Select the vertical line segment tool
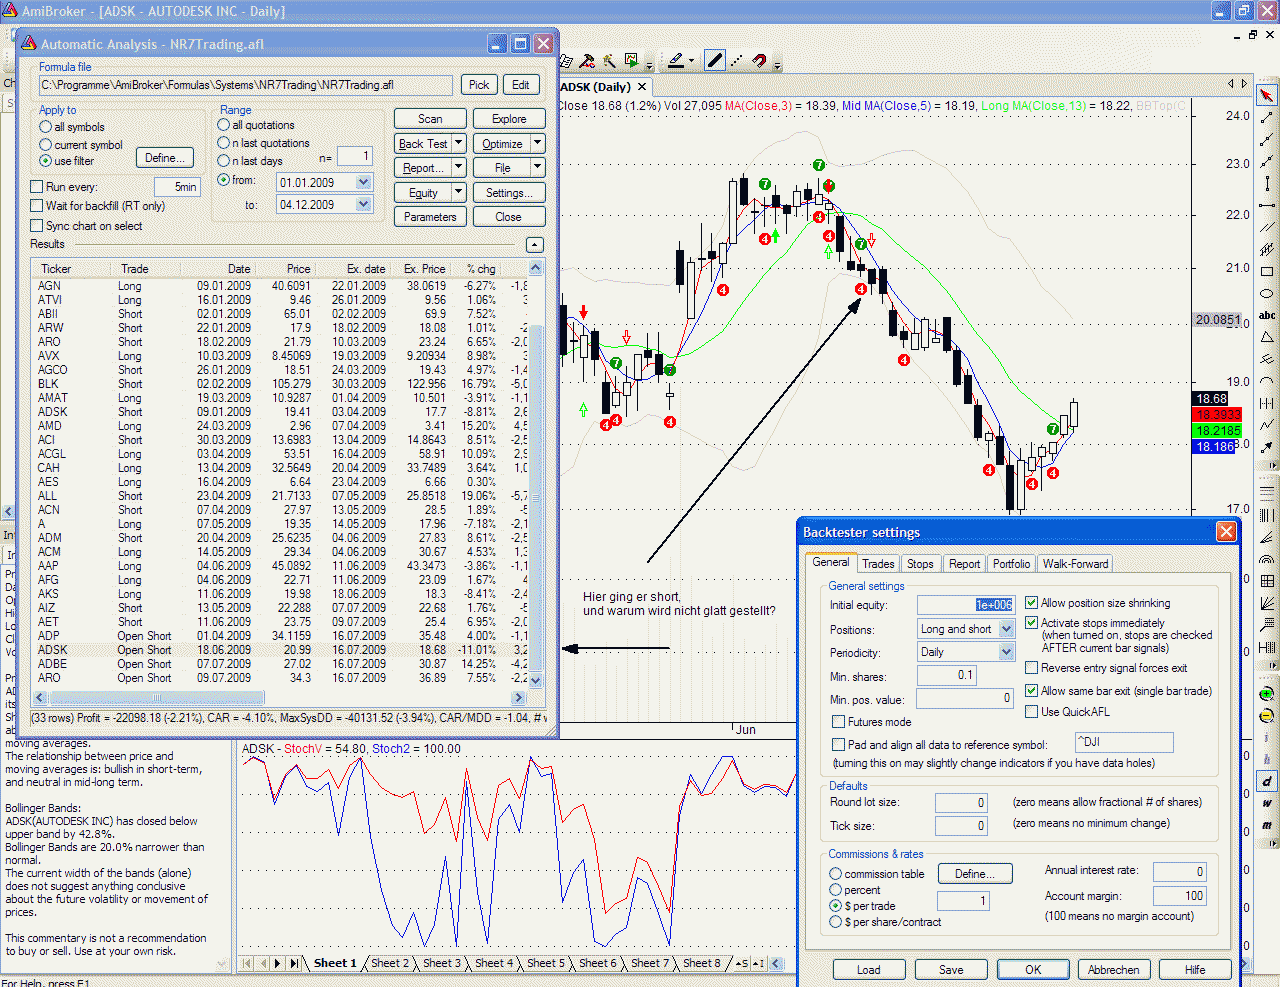Image resolution: width=1280 pixels, height=987 pixels. tap(1267, 184)
